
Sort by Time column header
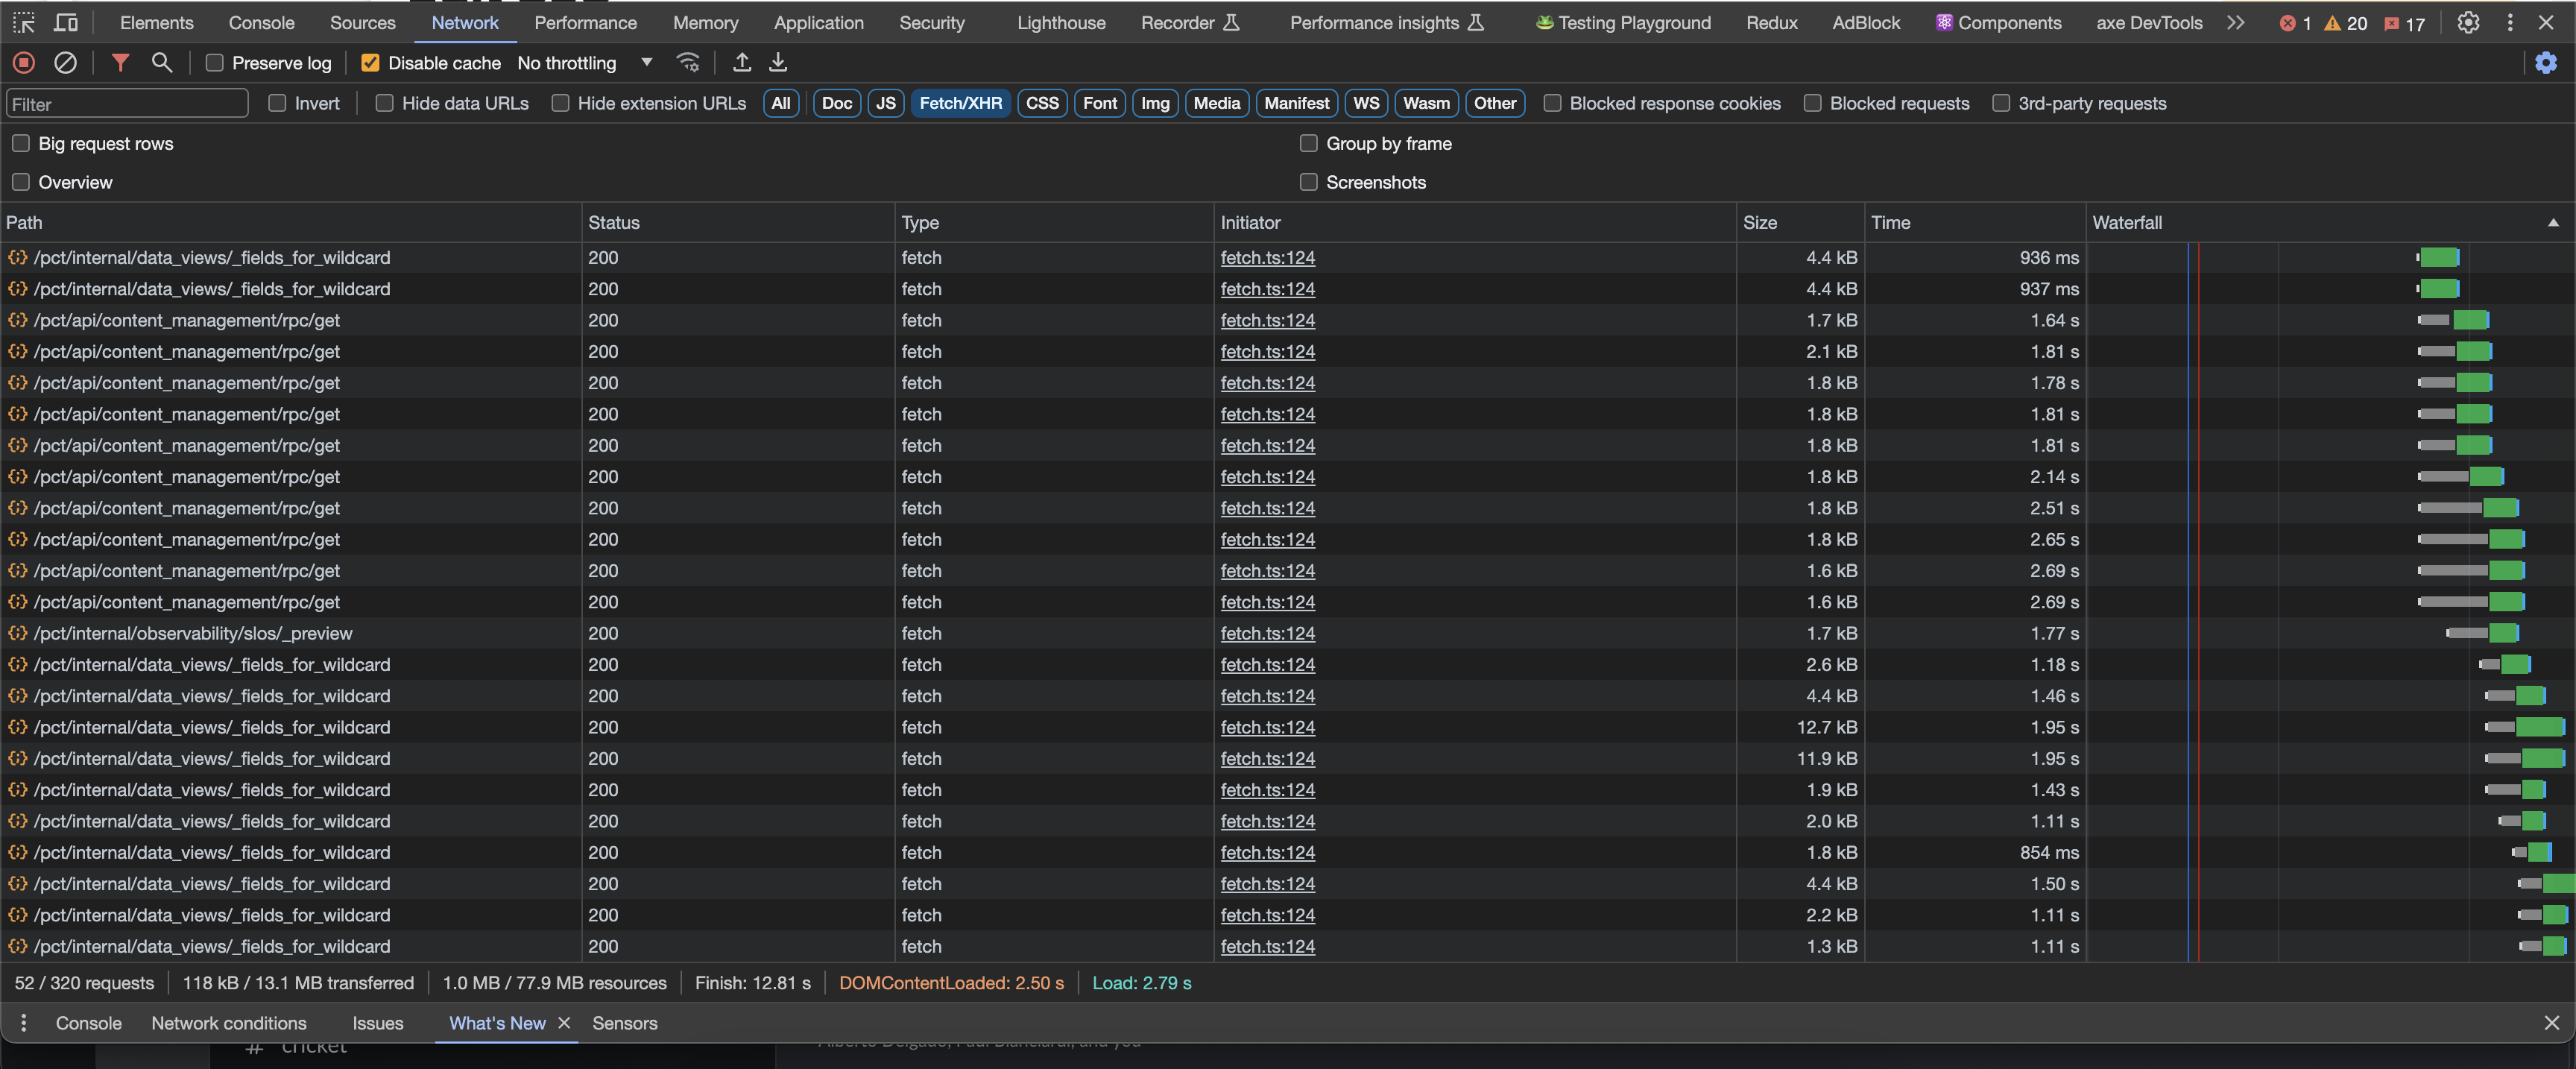1975,222
